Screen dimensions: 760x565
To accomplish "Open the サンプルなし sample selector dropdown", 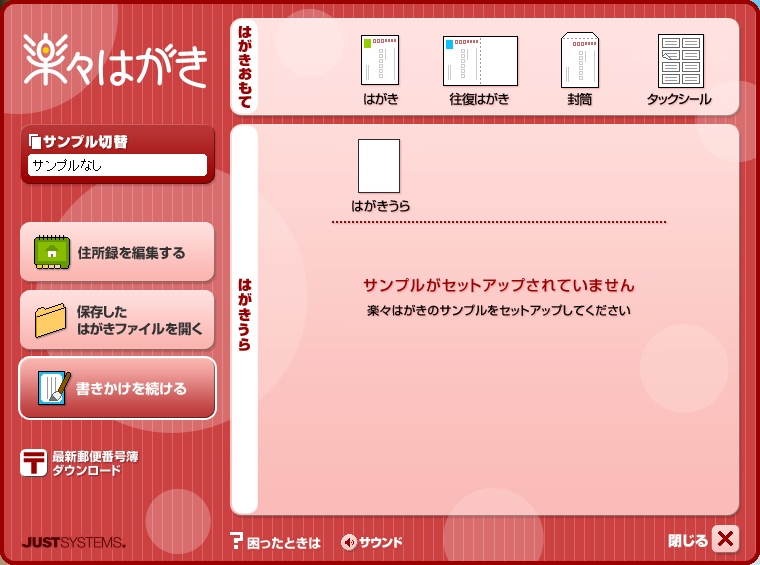I will [x=117, y=165].
